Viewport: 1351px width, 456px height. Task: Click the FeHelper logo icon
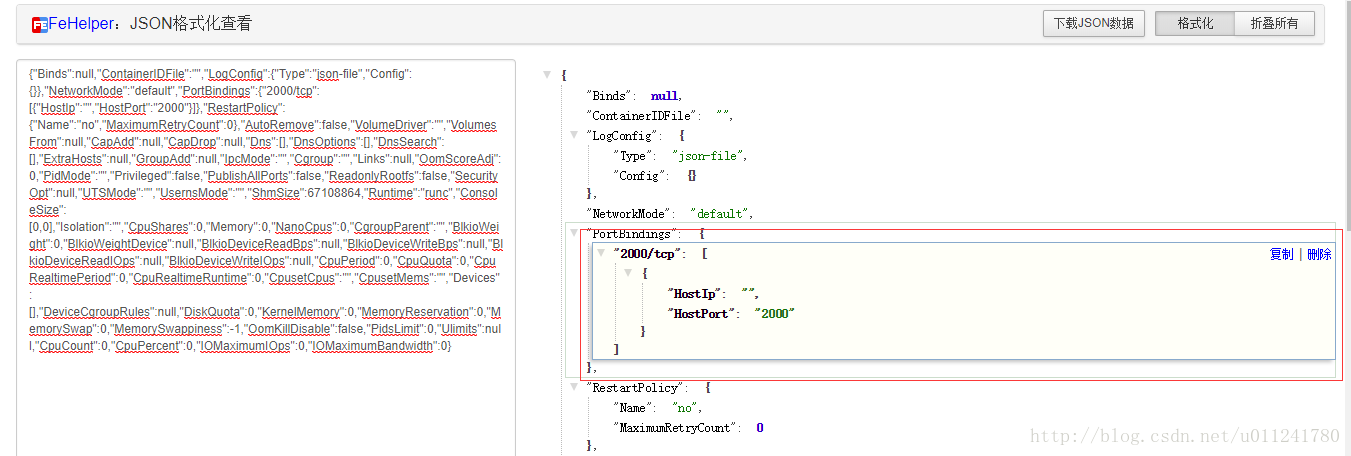(39, 24)
